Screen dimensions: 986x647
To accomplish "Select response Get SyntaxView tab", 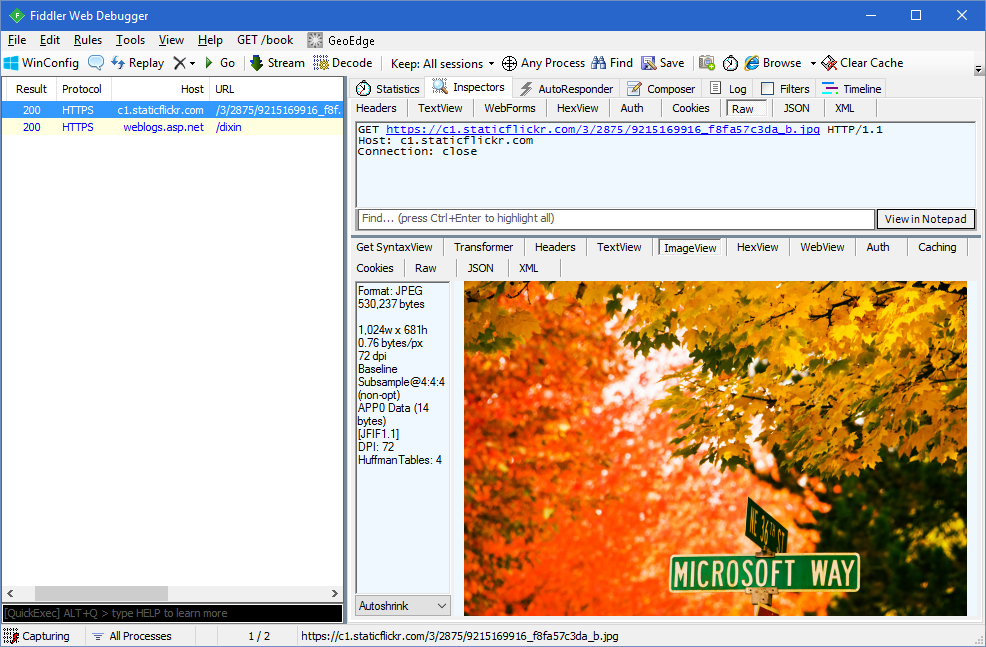I will (394, 247).
